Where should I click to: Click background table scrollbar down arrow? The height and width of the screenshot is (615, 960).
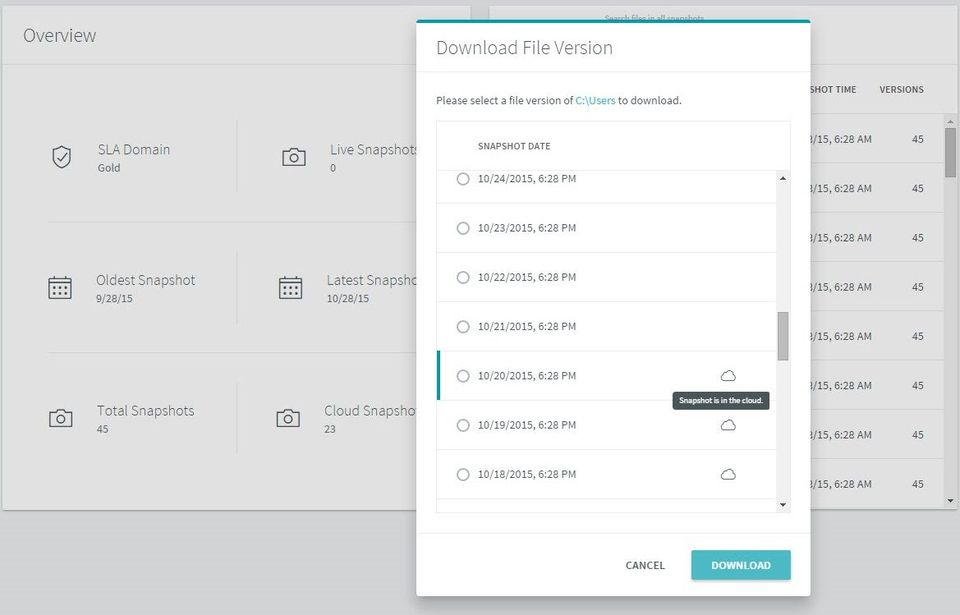950,500
